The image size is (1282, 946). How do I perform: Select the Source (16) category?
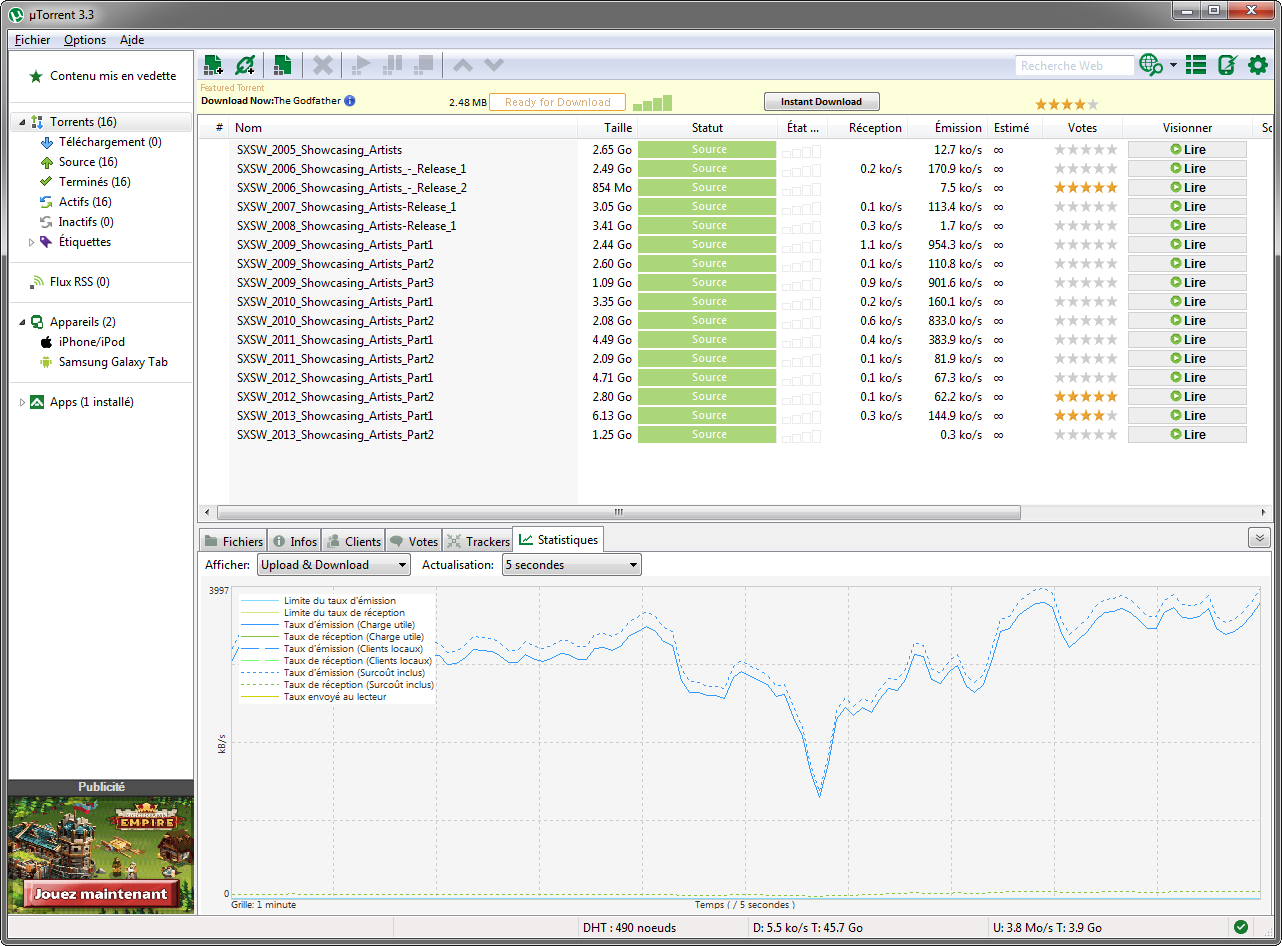click(x=79, y=162)
